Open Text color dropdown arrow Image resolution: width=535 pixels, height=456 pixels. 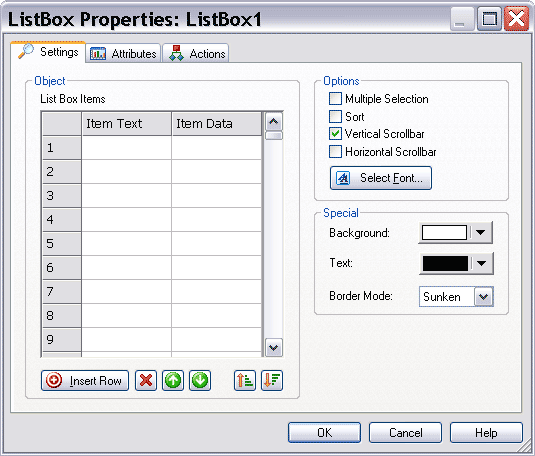(482, 263)
